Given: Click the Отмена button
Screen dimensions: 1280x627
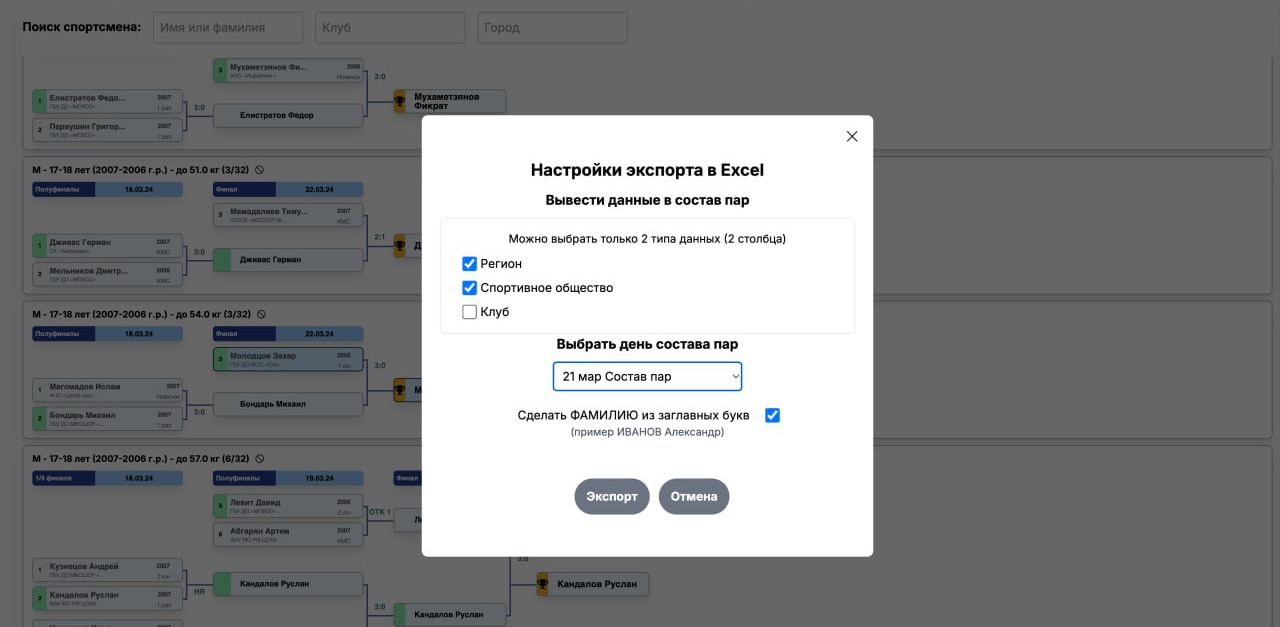Looking at the screenshot, I should [x=694, y=496].
